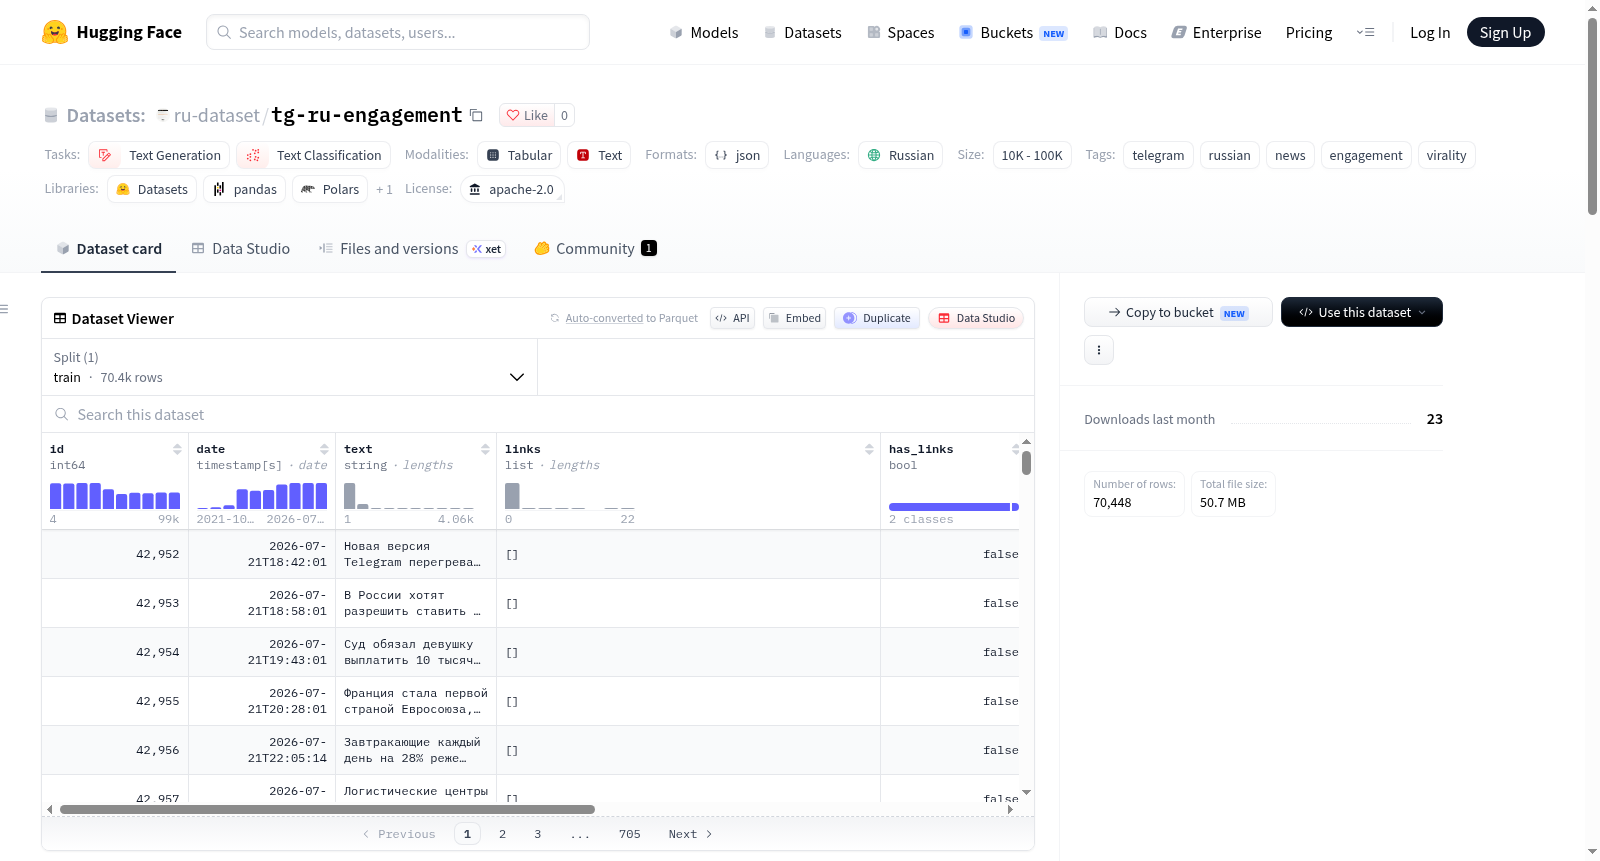Open Spaces in the top navigation
1600x861 pixels.
pyautogui.click(x=901, y=32)
